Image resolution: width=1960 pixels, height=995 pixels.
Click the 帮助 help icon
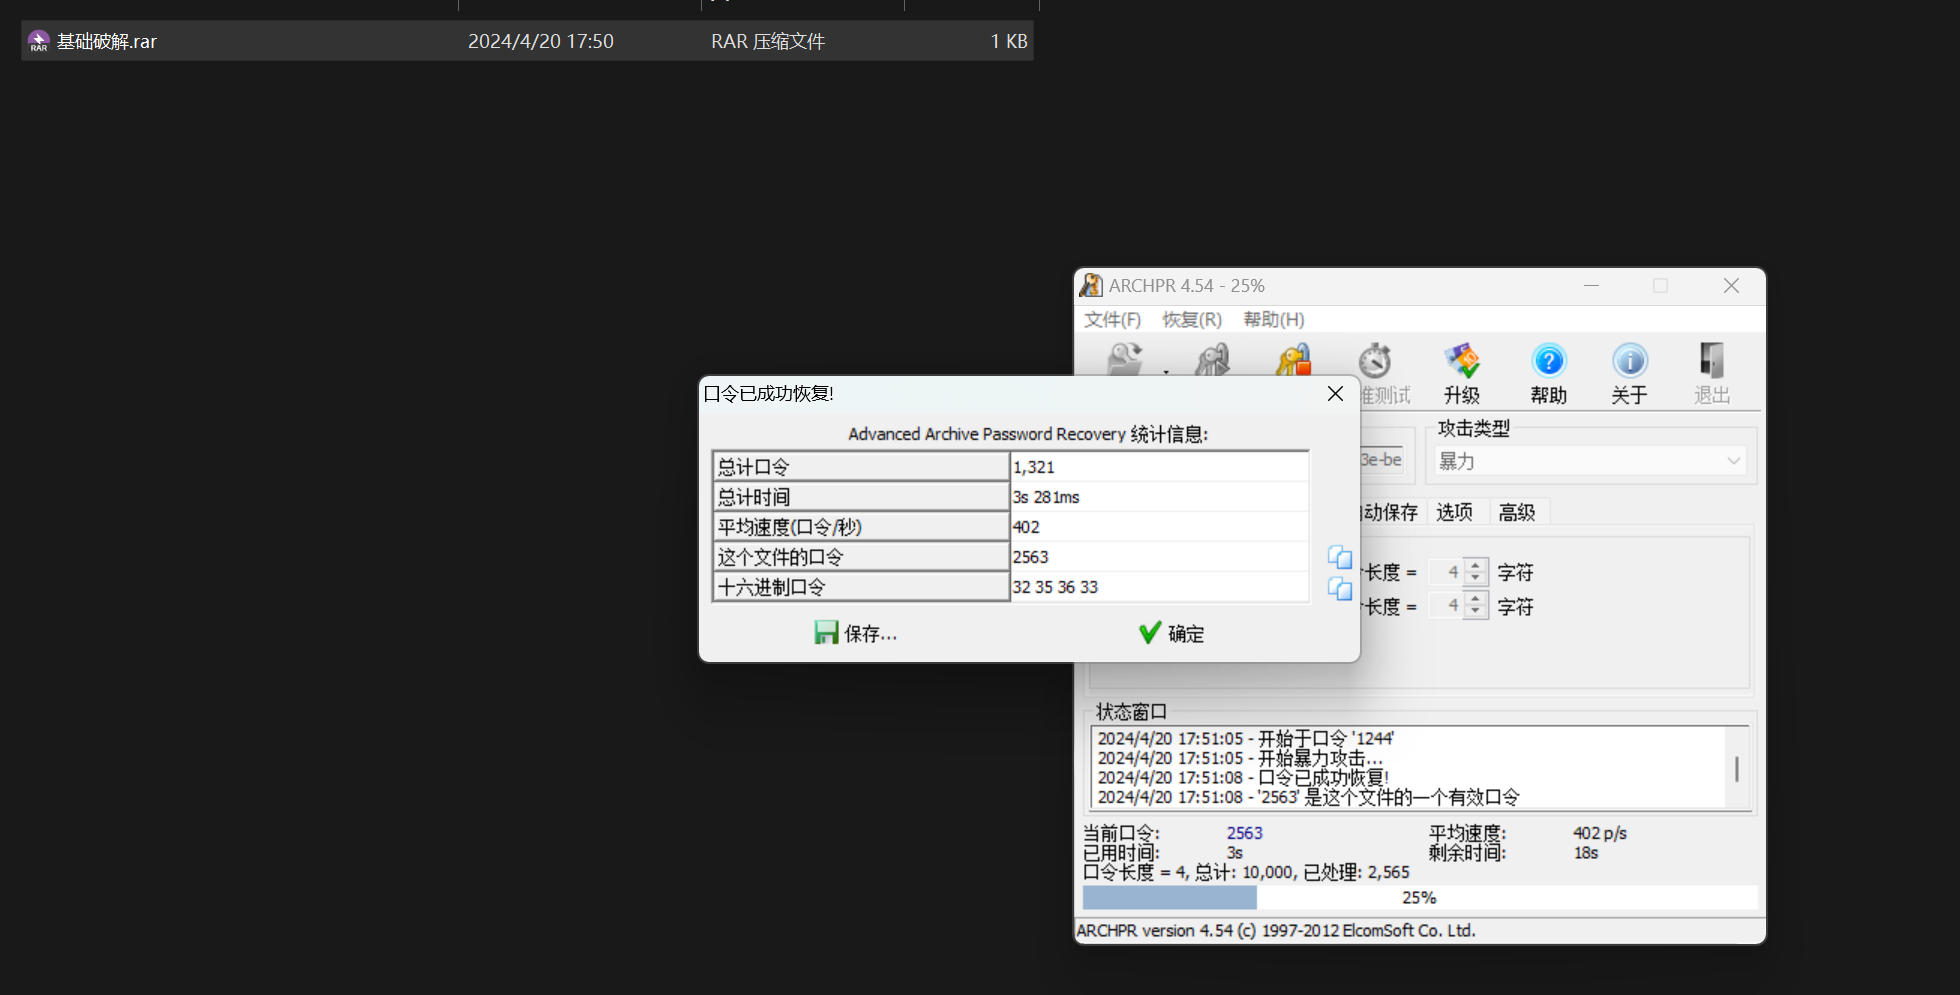tap(1548, 360)
